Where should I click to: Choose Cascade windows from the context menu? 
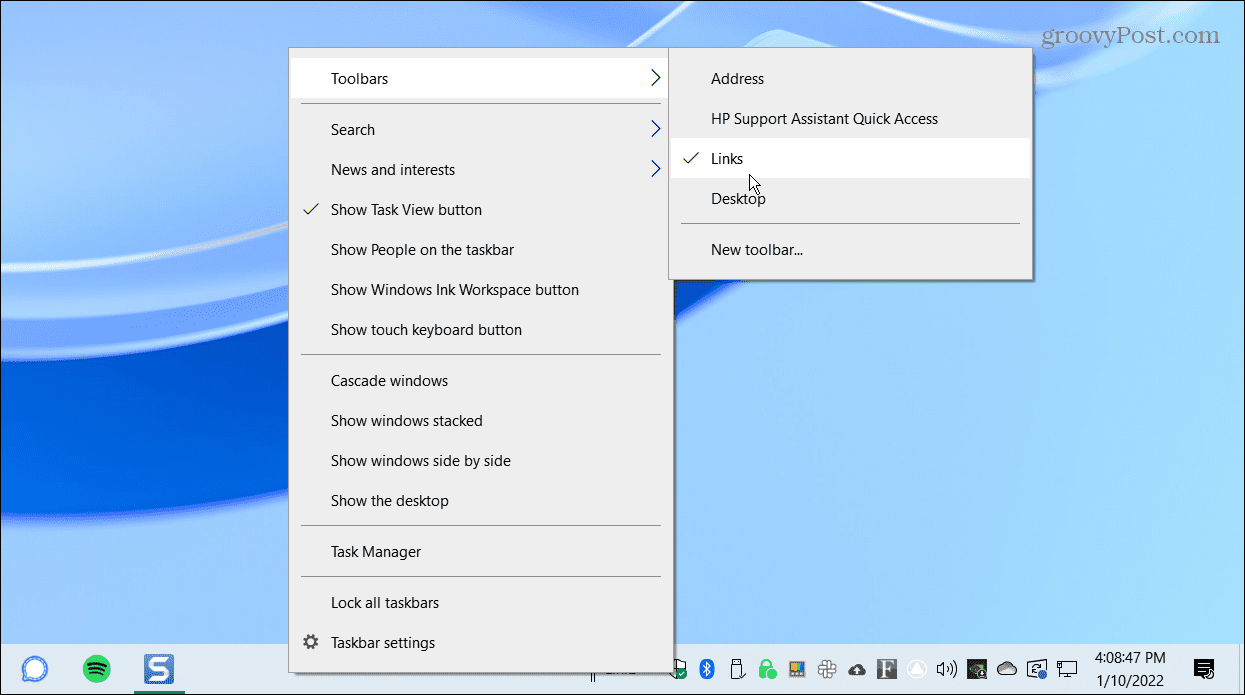pyautogui.click(x=389, y=380)
